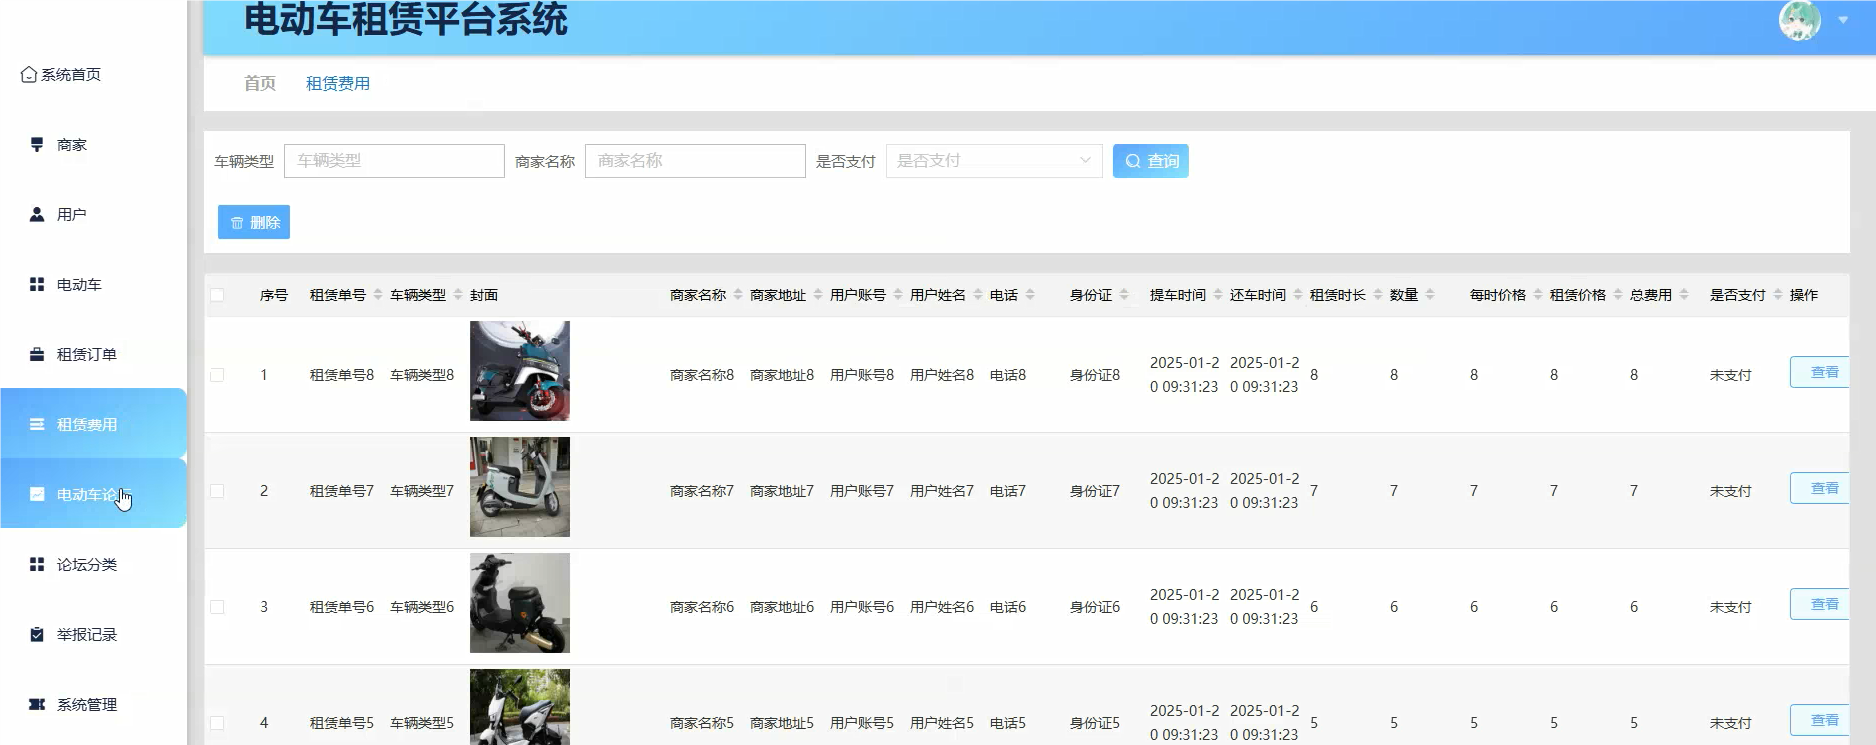Click the home icon beside 系统首页
Screen dimensions: 1876x745
[29, 75]
